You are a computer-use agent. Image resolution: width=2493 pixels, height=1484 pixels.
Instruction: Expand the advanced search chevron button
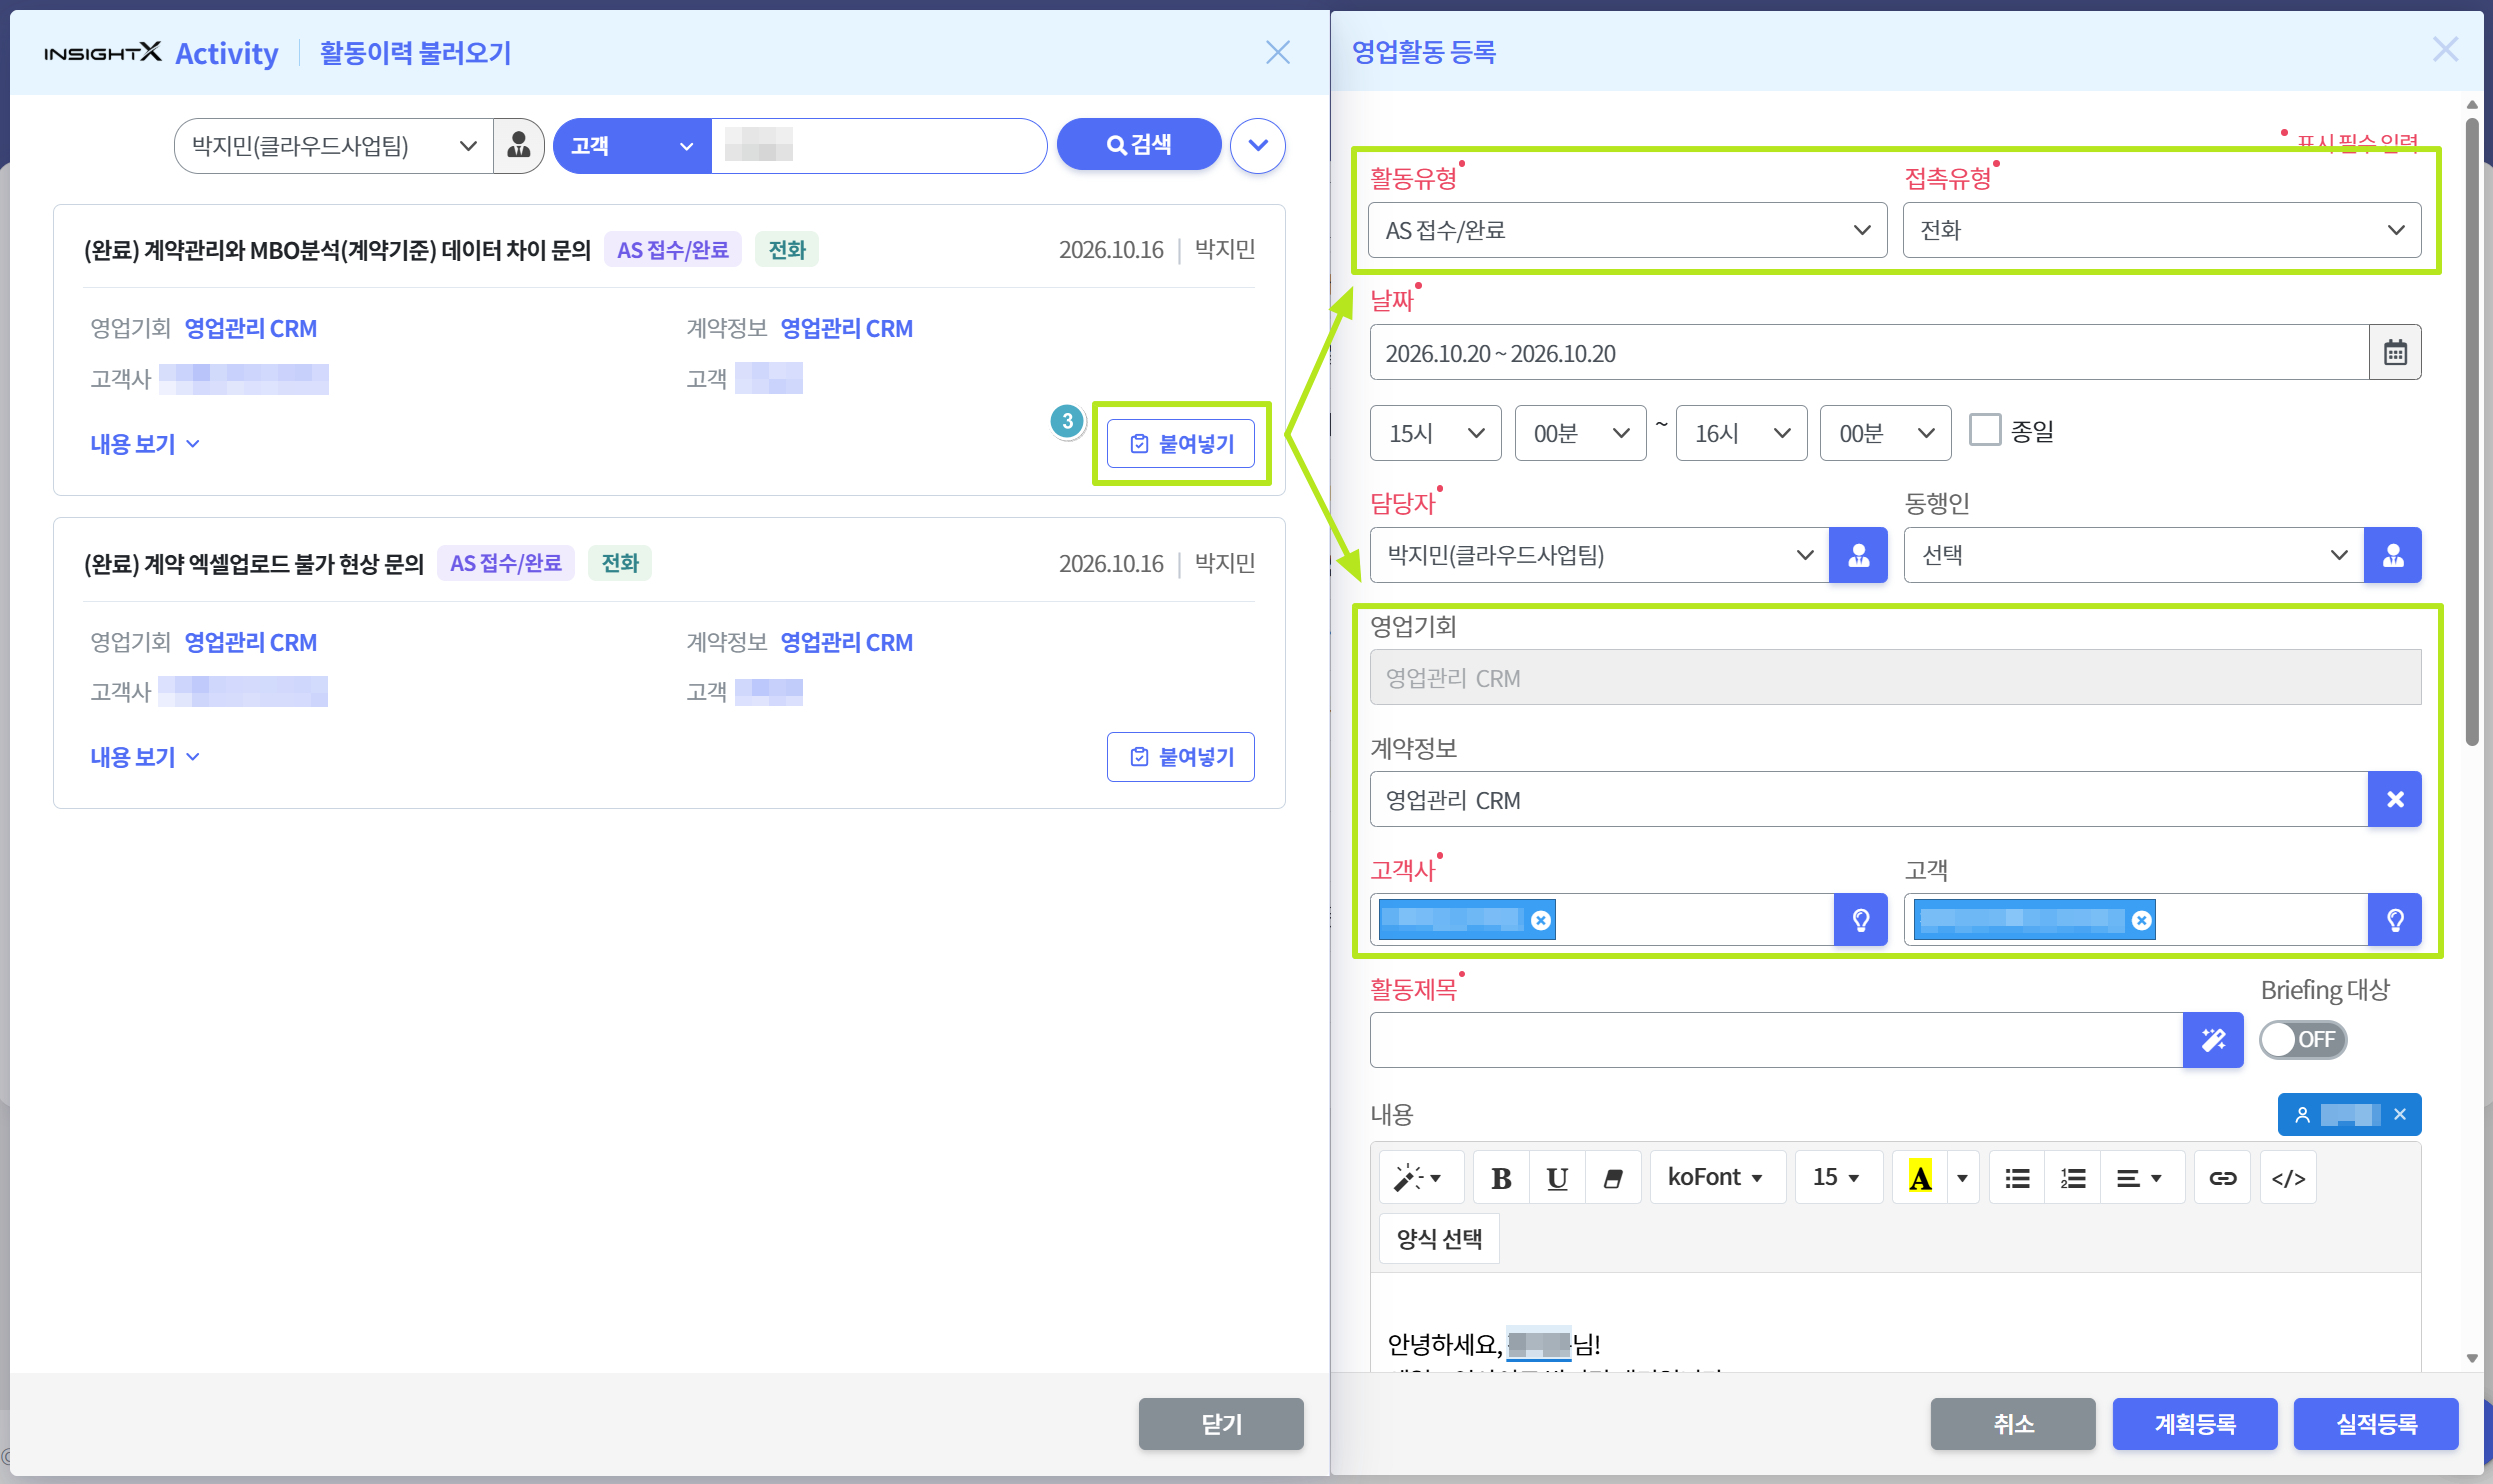click(x=1257, y=146)
